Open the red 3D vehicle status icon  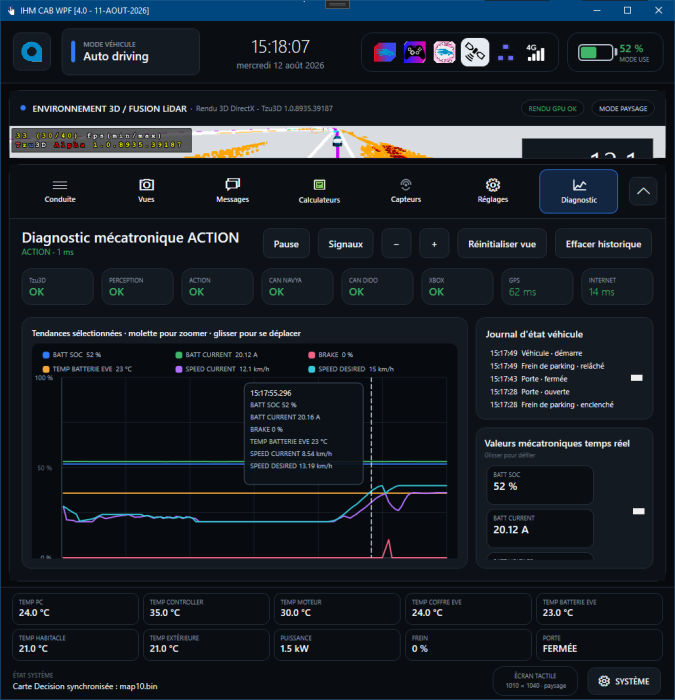(x=385, y=53)
